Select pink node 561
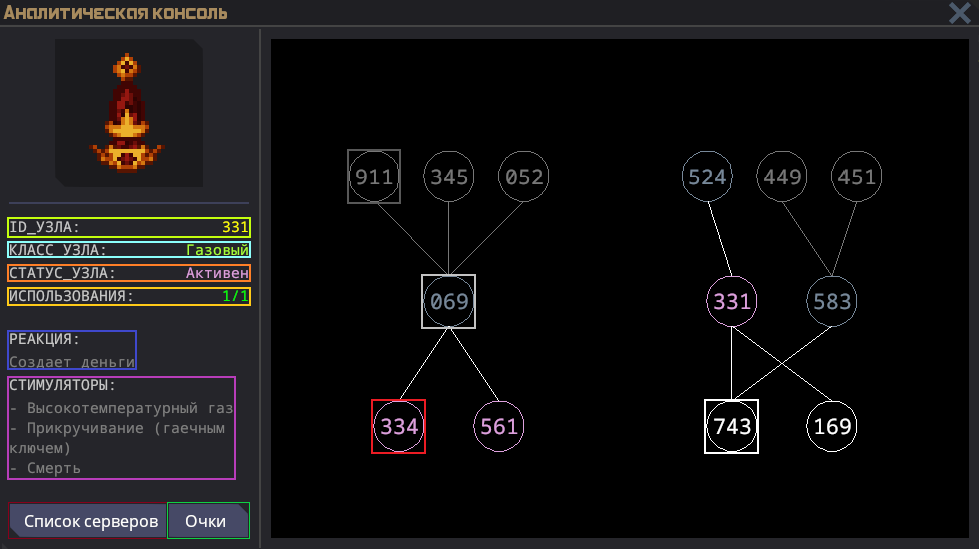This screenshot has height=549, width=979. click(499, 427)
